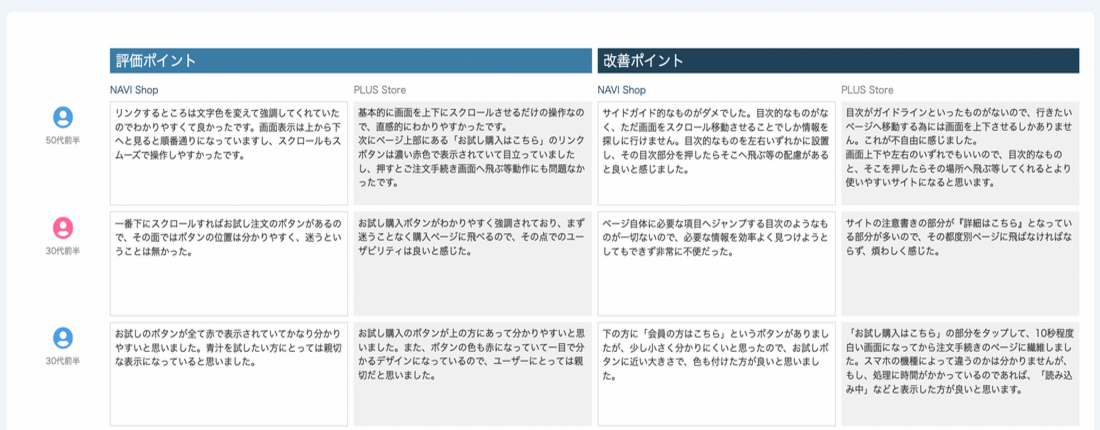Image resolution: width=1100 pixels, height=430 pixels.
Task: Select comment starting with サイドガイド的なものがダメ
Action: click(x=716, y=142)
